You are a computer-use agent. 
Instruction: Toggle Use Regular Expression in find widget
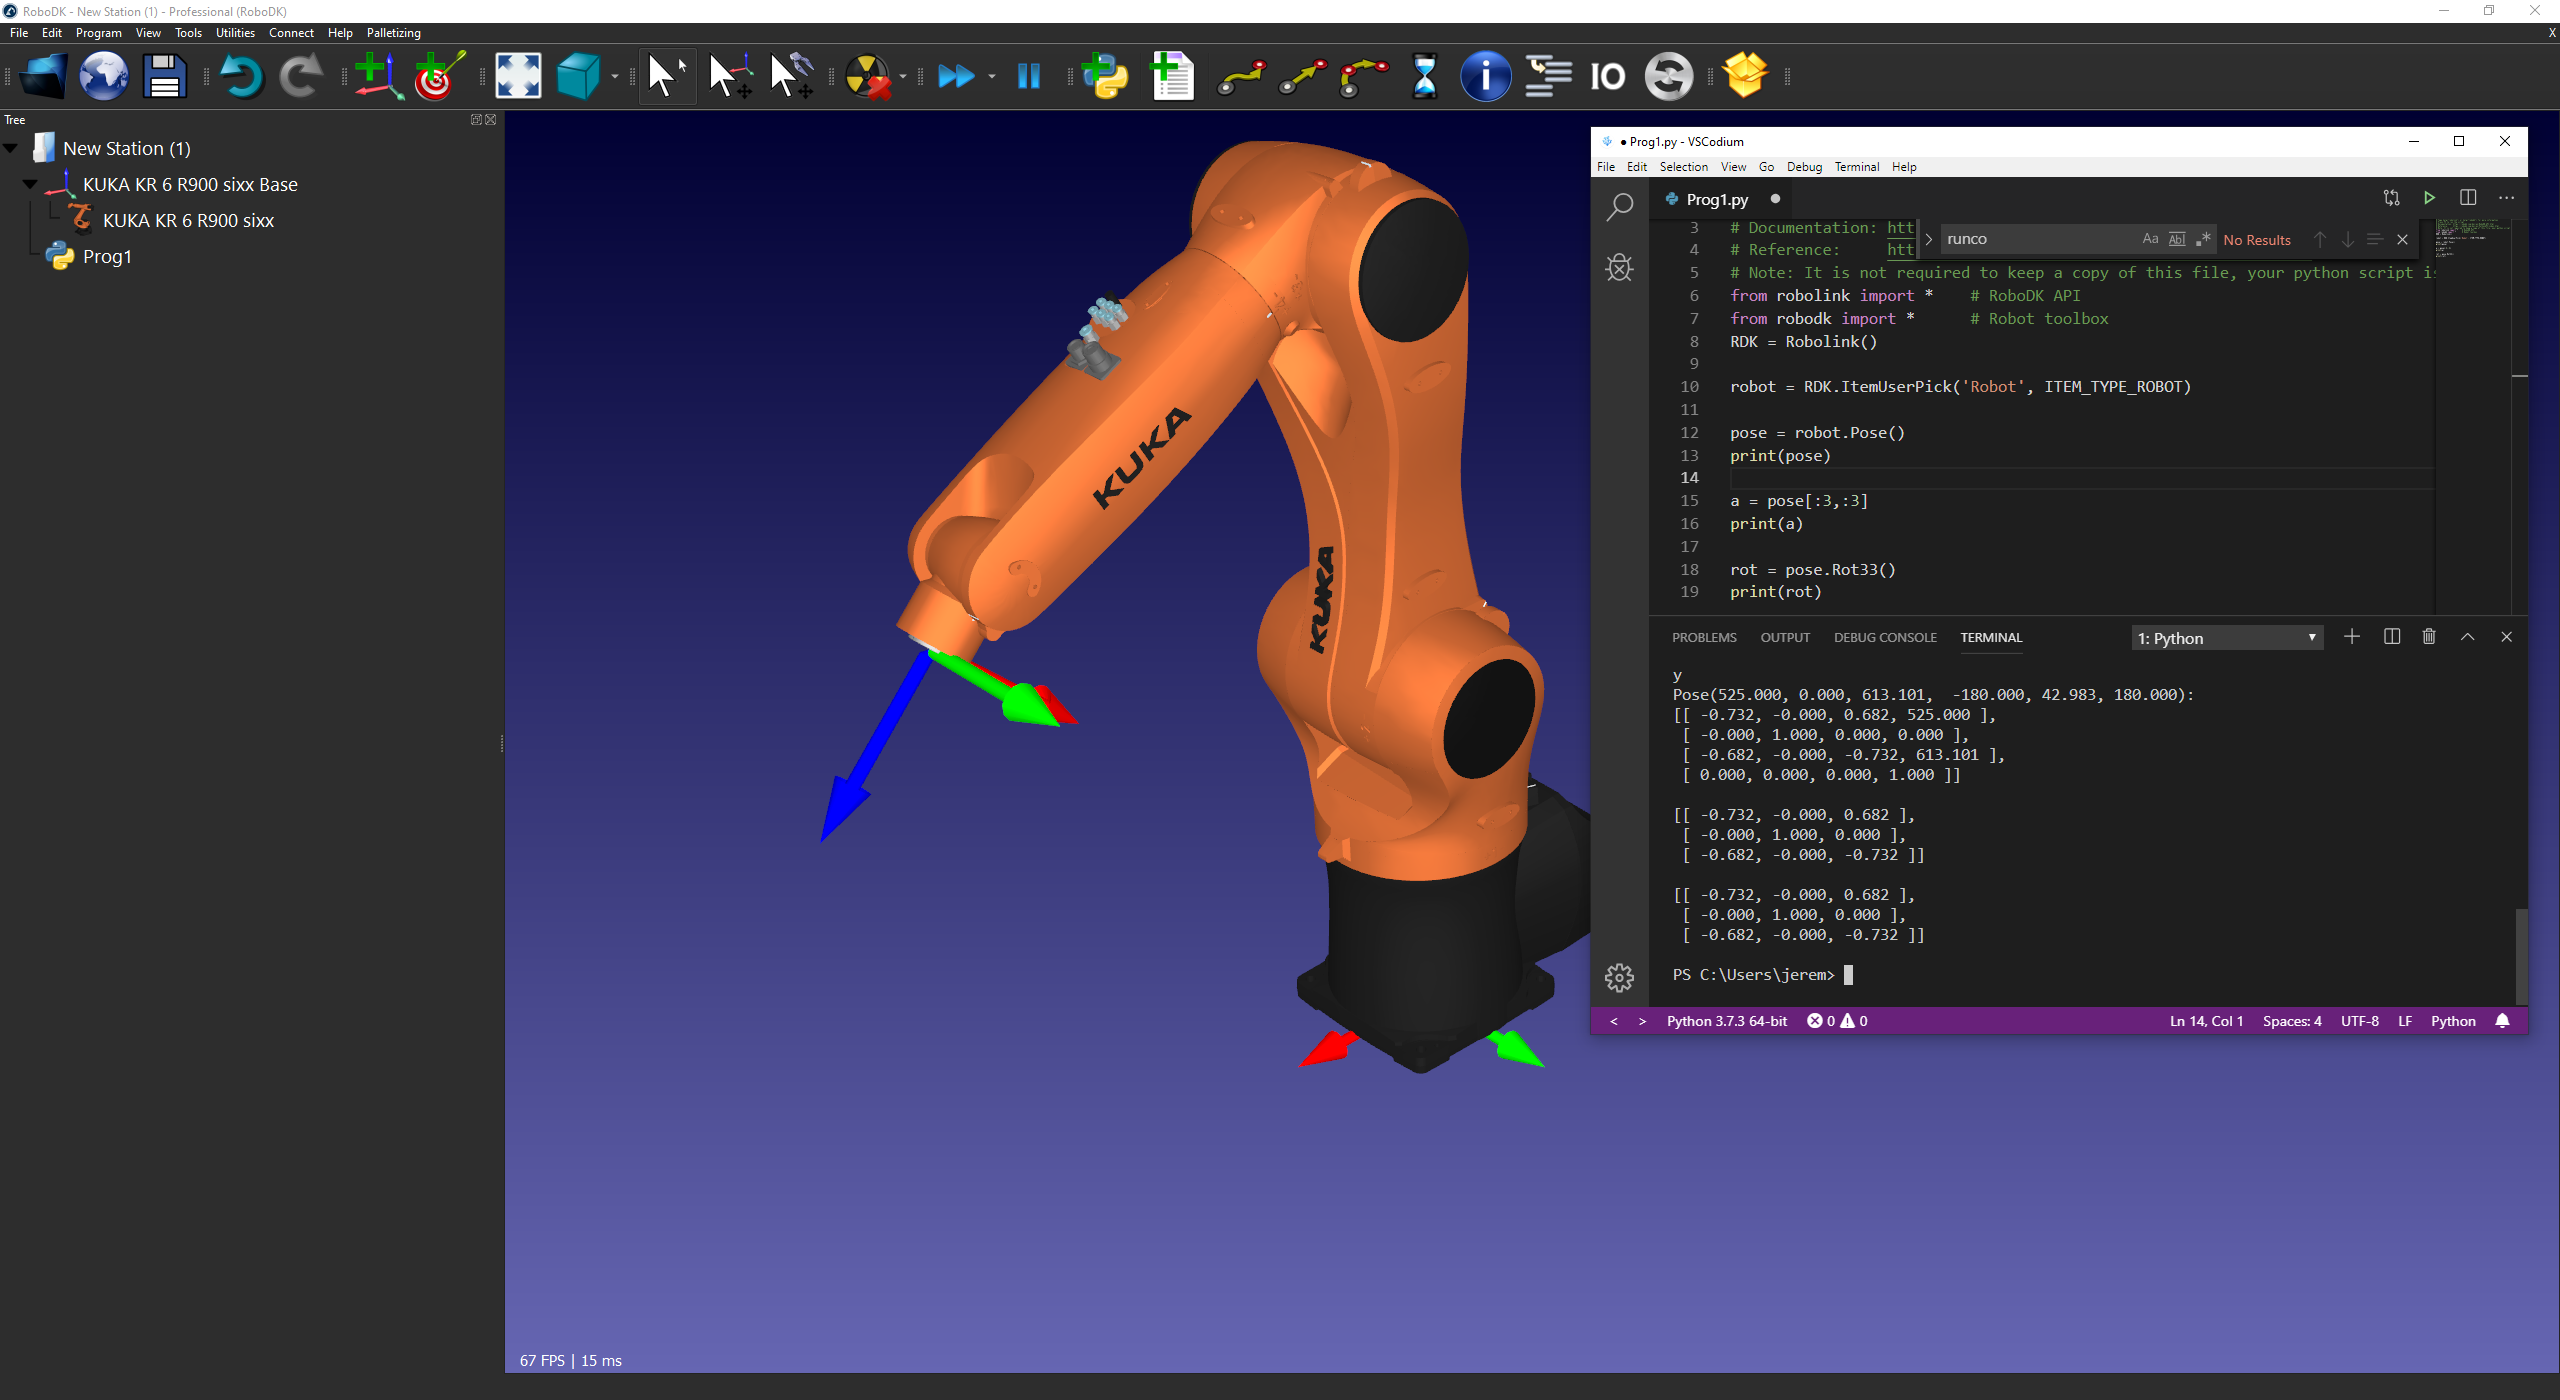click(2203, 239)
